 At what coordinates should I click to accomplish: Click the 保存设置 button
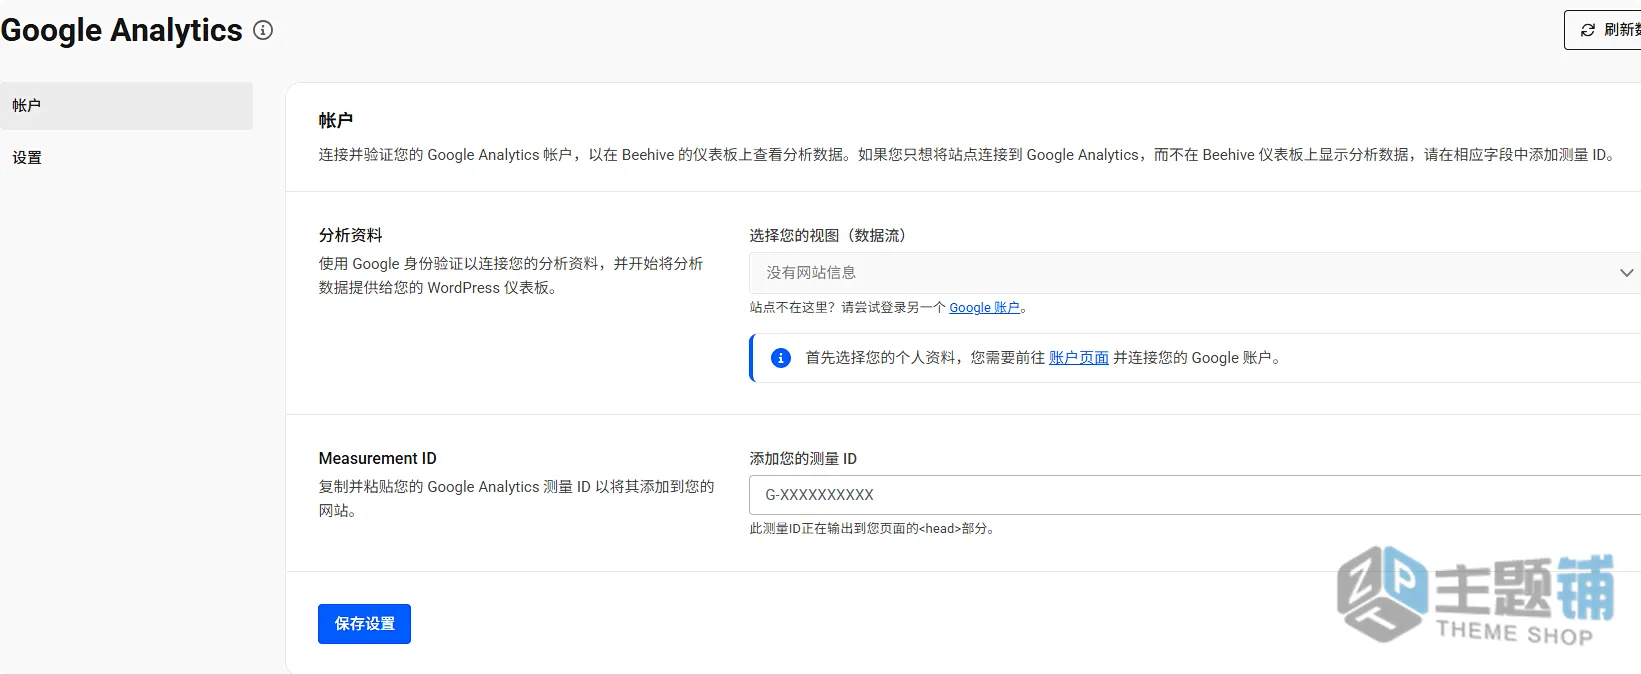pyautogui.click(x=364, y=624)
